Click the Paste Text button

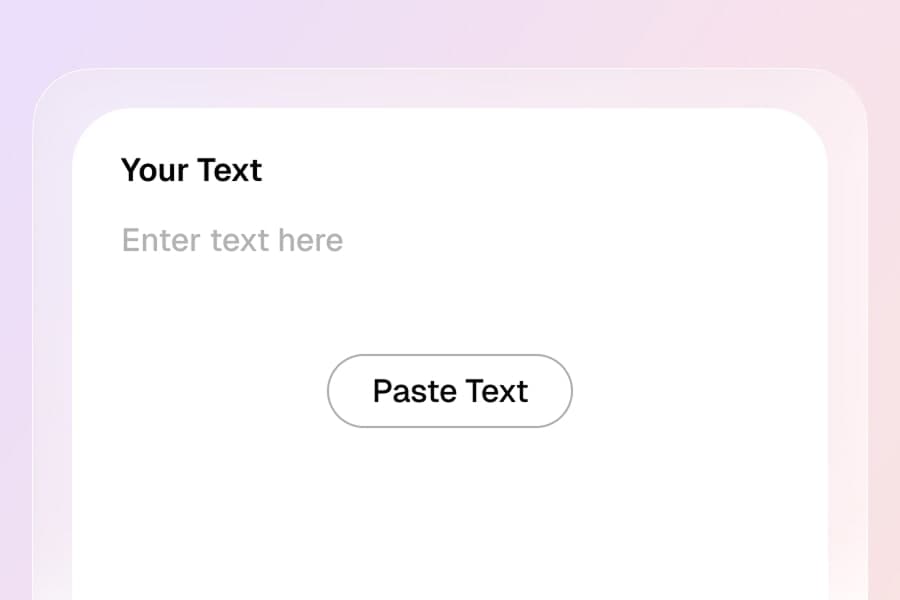[450, 391]
